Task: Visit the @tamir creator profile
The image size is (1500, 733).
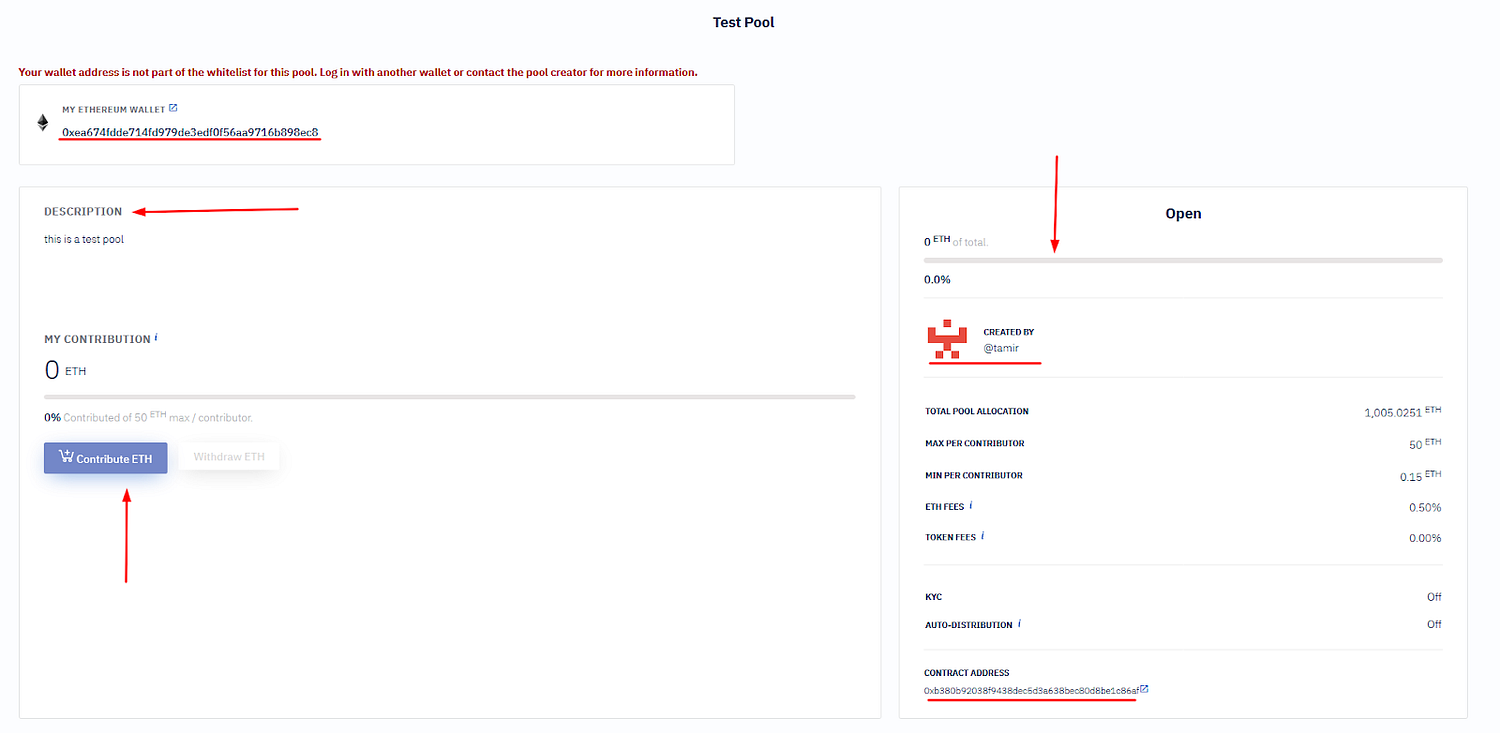Action: [x=1001, y=348]
